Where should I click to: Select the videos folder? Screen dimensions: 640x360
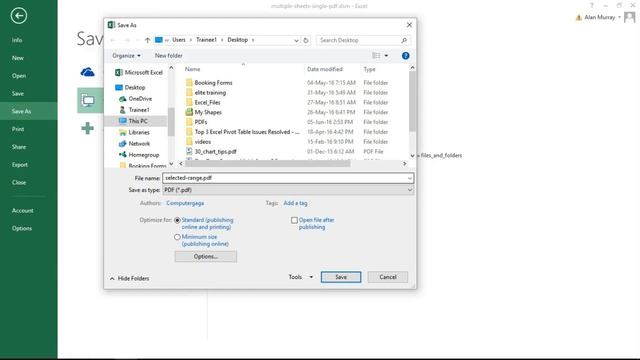[198, 142]
